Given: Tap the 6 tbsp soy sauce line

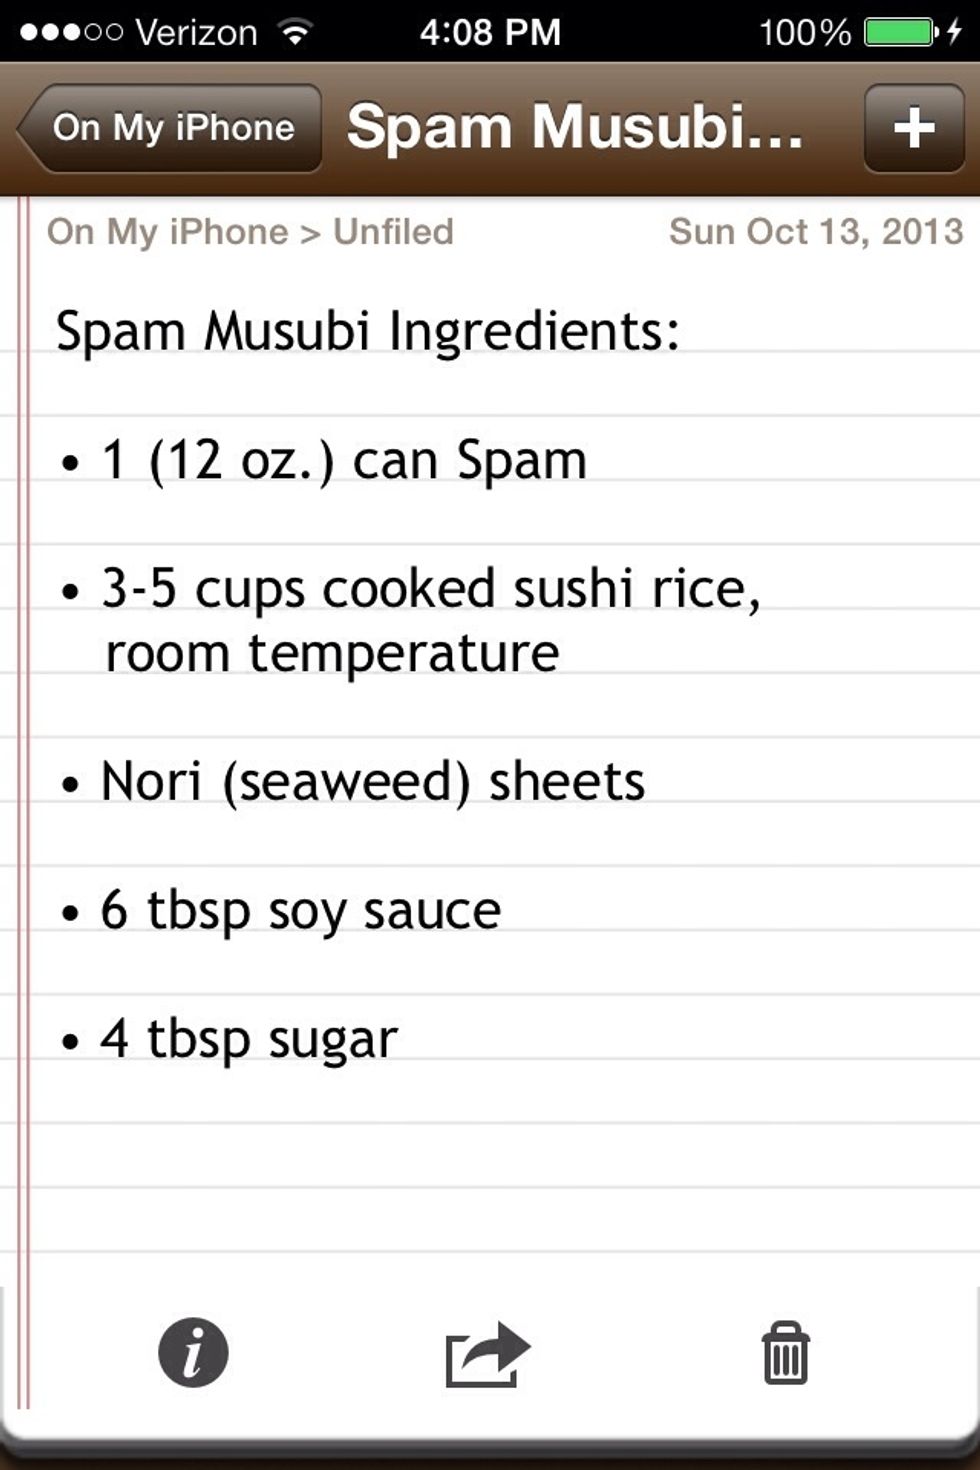Looking at the screenshot, I should 300,910.
